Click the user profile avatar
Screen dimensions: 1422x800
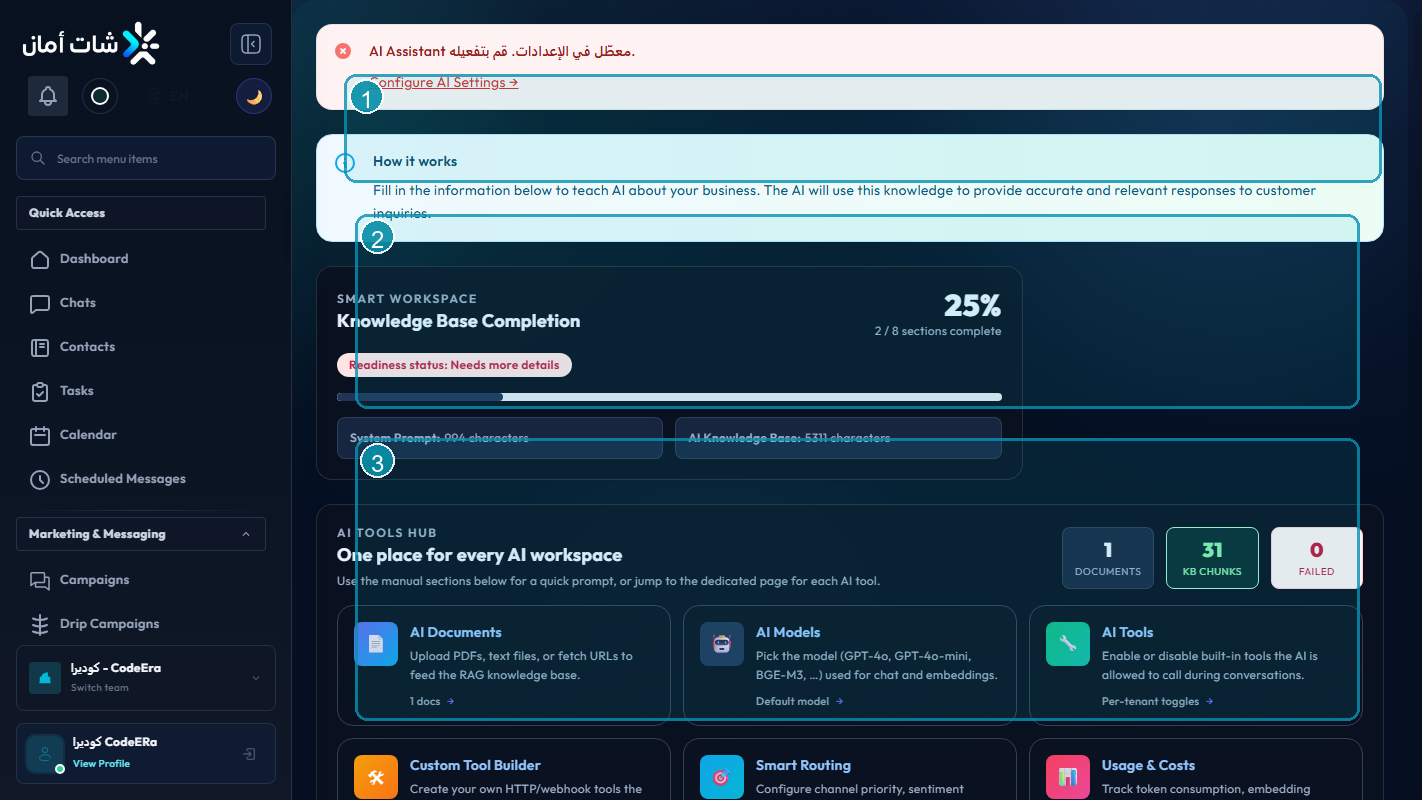coord(45,754)
